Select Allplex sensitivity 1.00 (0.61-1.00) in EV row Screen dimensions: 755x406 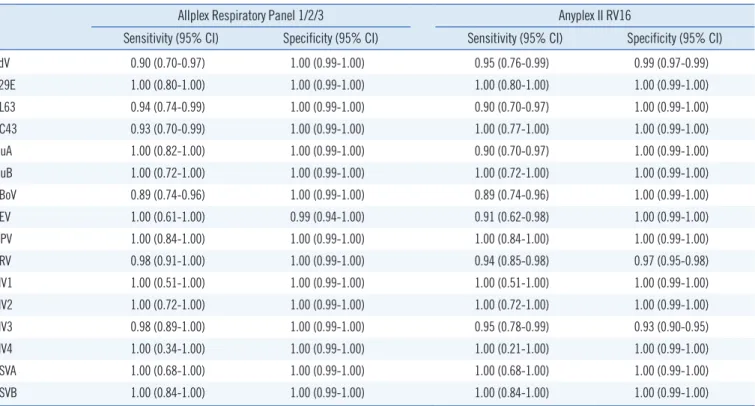click(168, 217)
